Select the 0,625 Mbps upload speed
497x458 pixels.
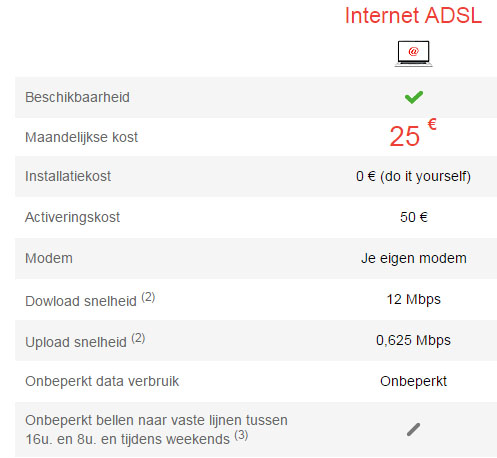tap(413, 340)
